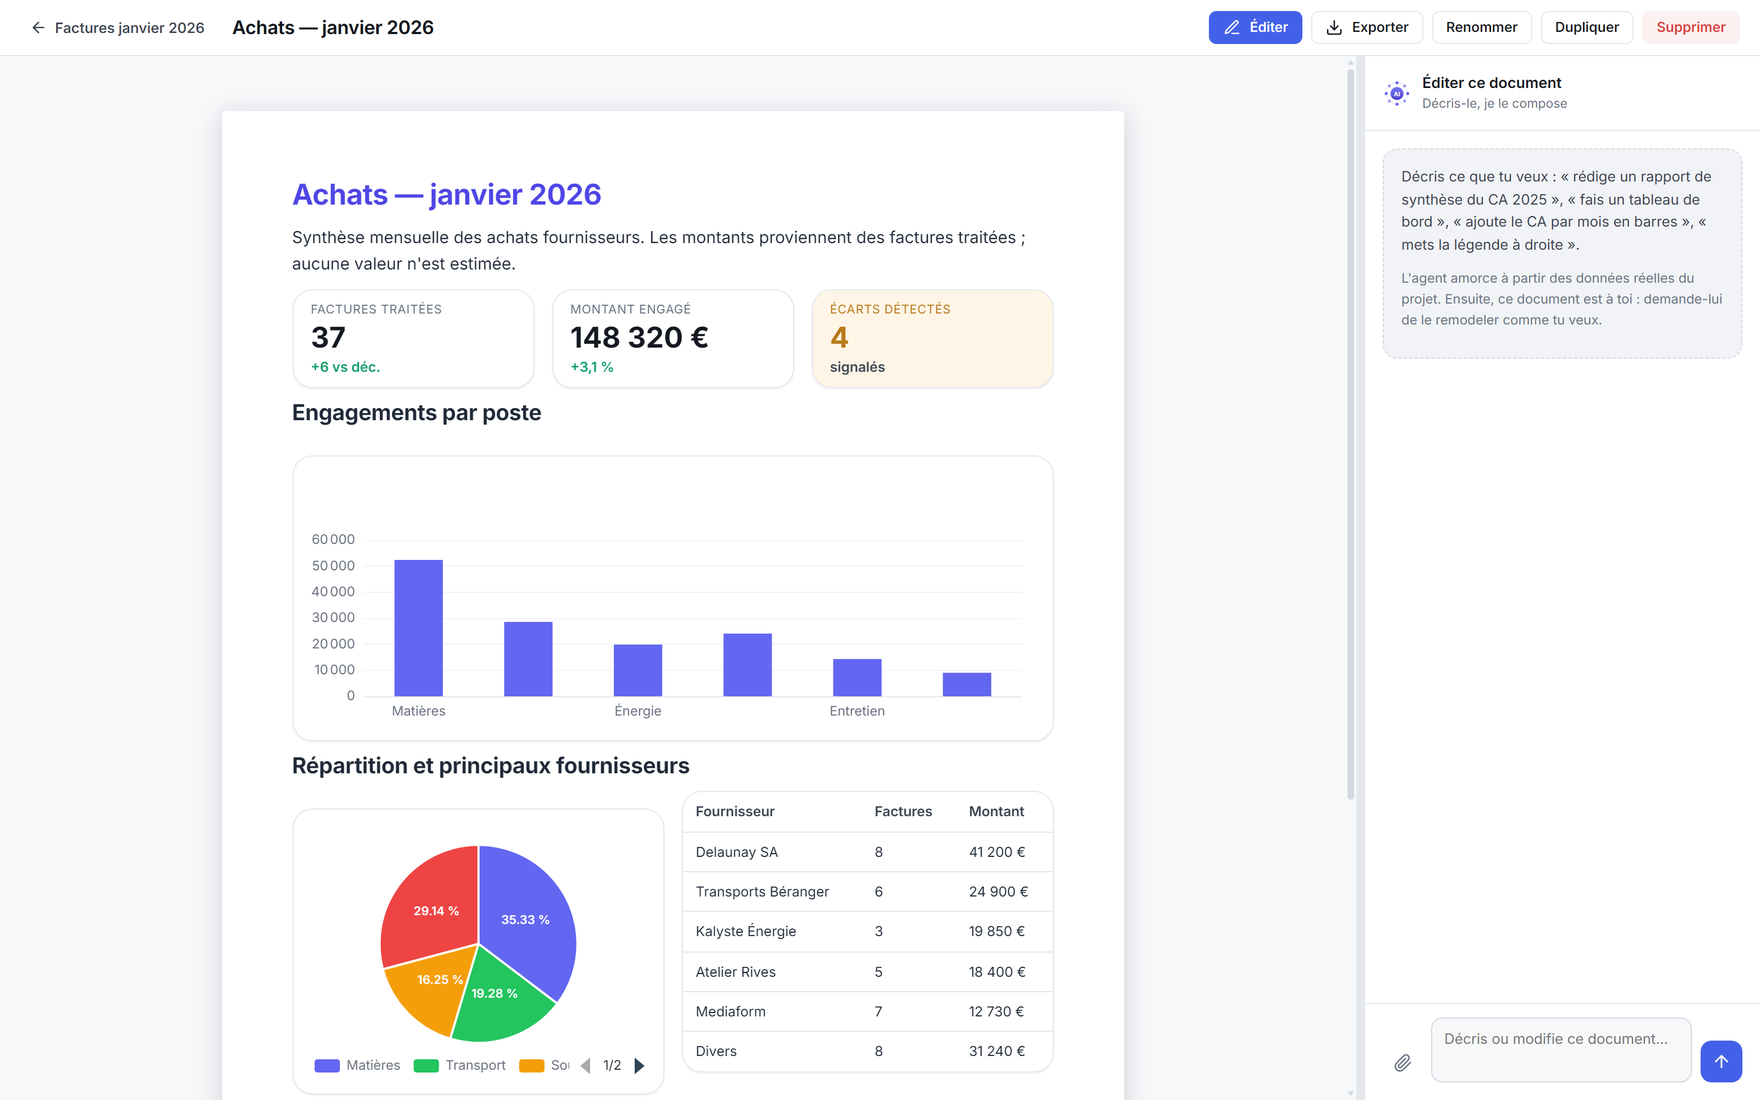The image size is (1760, 1100).
Task: Click the send arrow button in chat
Action: click(x=1721, y=1061)
